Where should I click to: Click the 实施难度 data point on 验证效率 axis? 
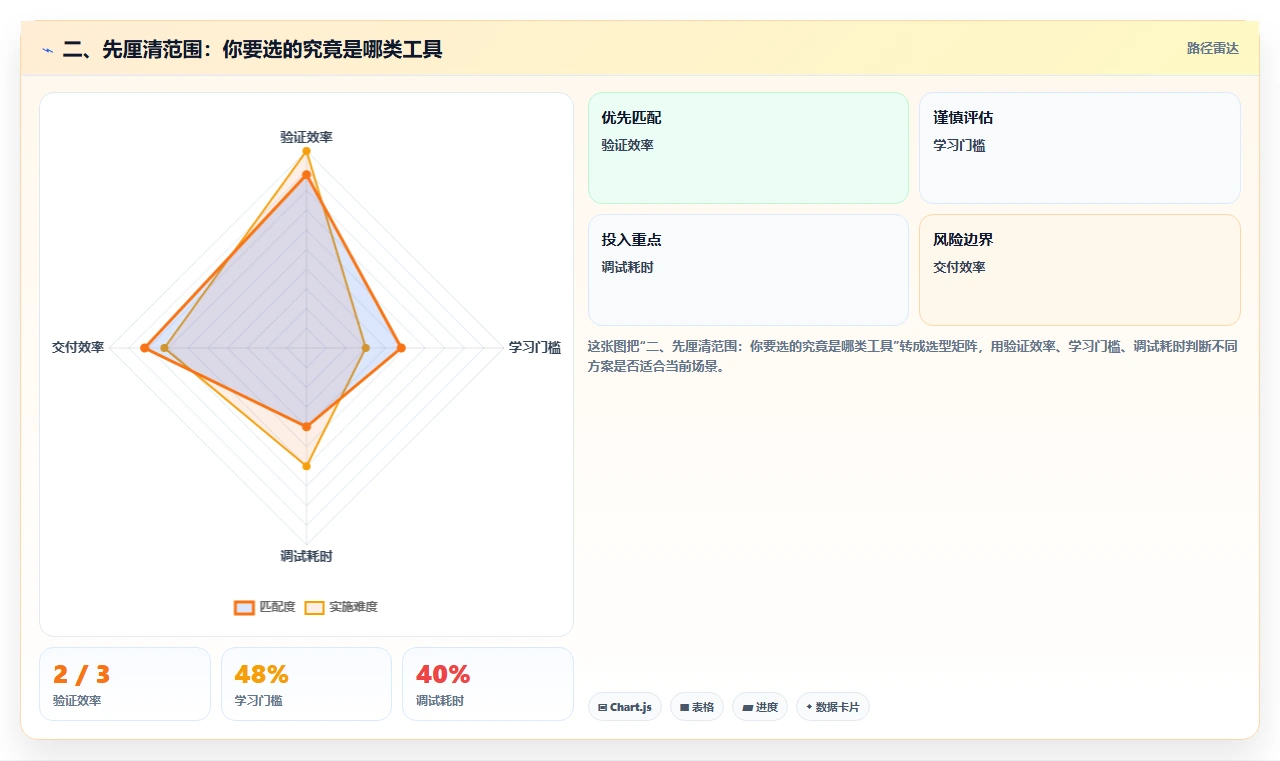point(307,152)
